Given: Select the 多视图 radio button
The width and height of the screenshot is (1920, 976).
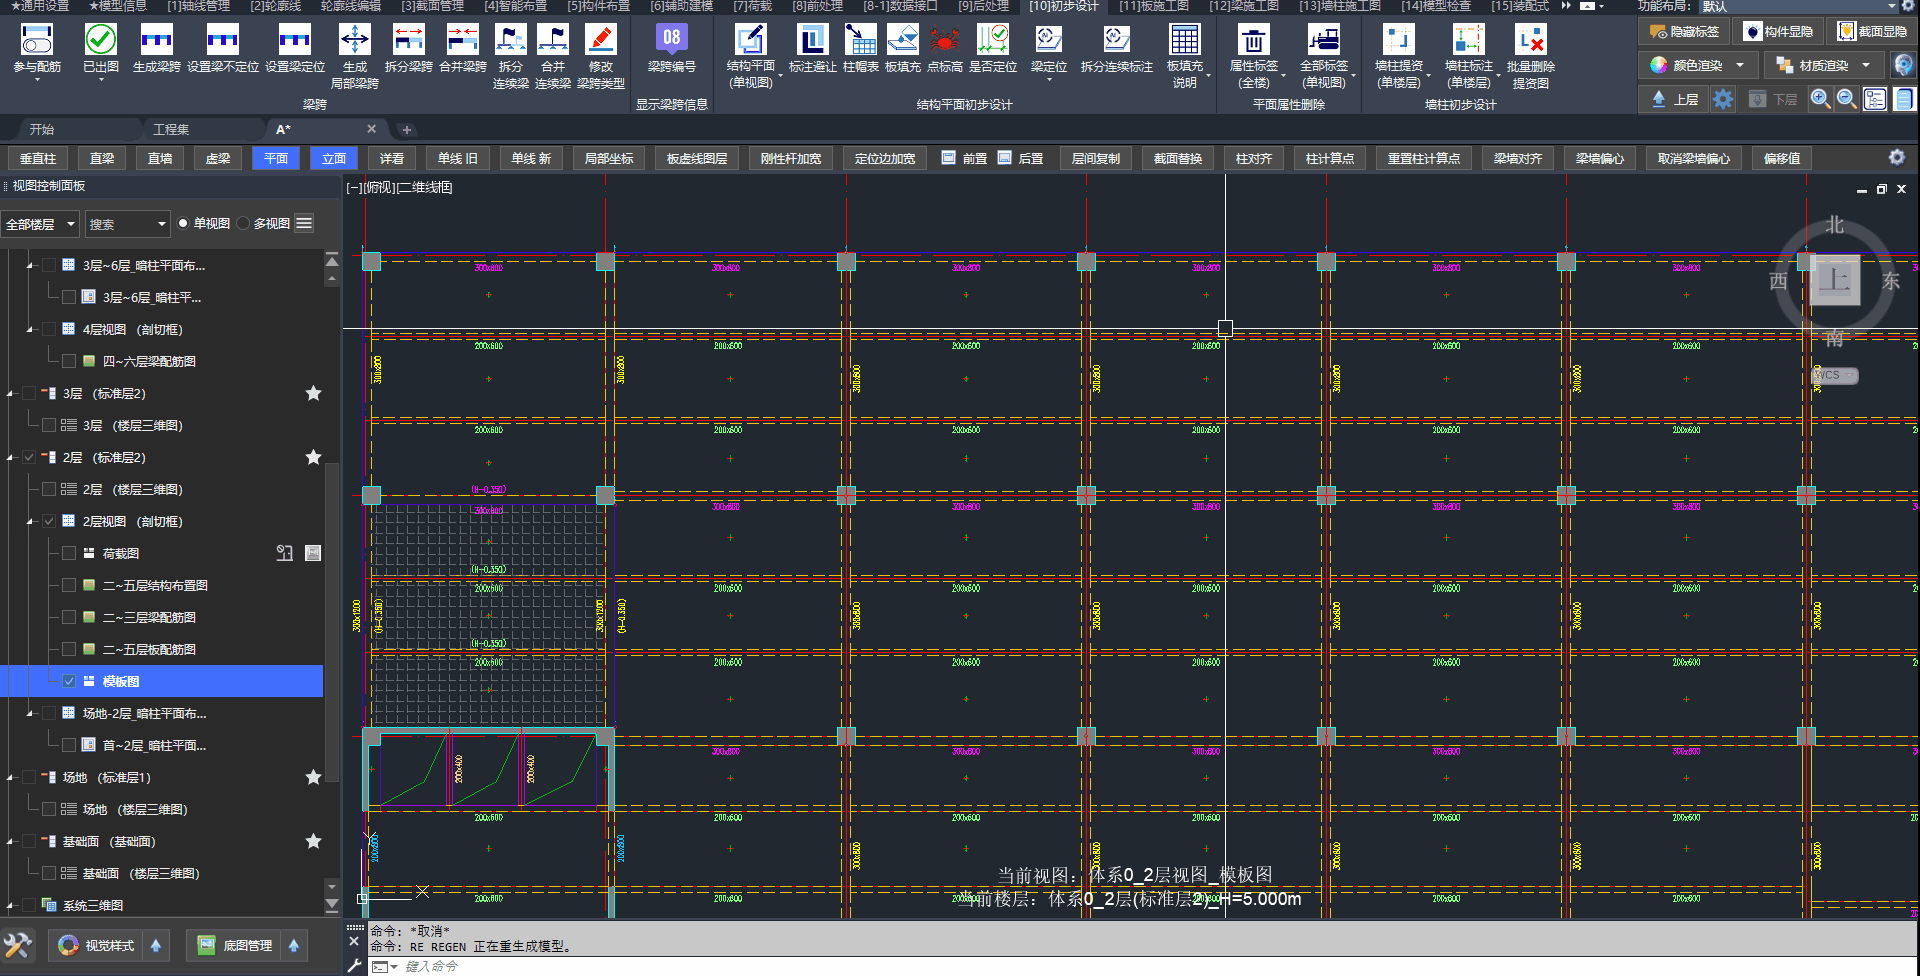Looking at the screenshot, I should [244, 224].
